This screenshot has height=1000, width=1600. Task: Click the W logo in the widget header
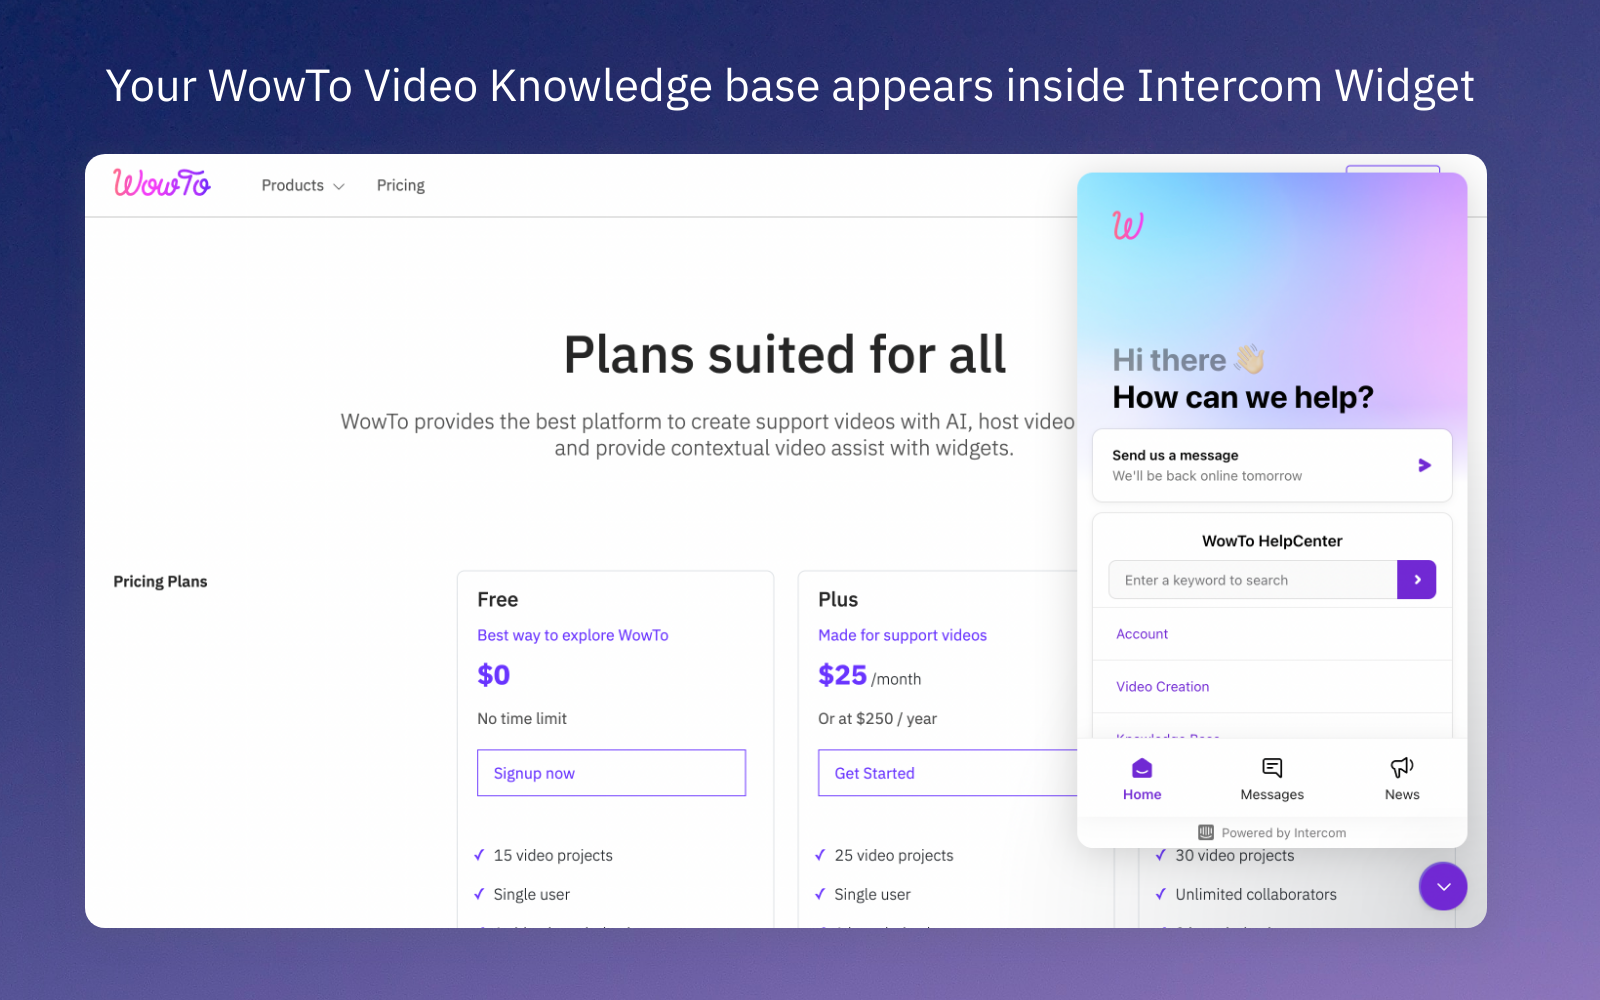pos(1128,225)
